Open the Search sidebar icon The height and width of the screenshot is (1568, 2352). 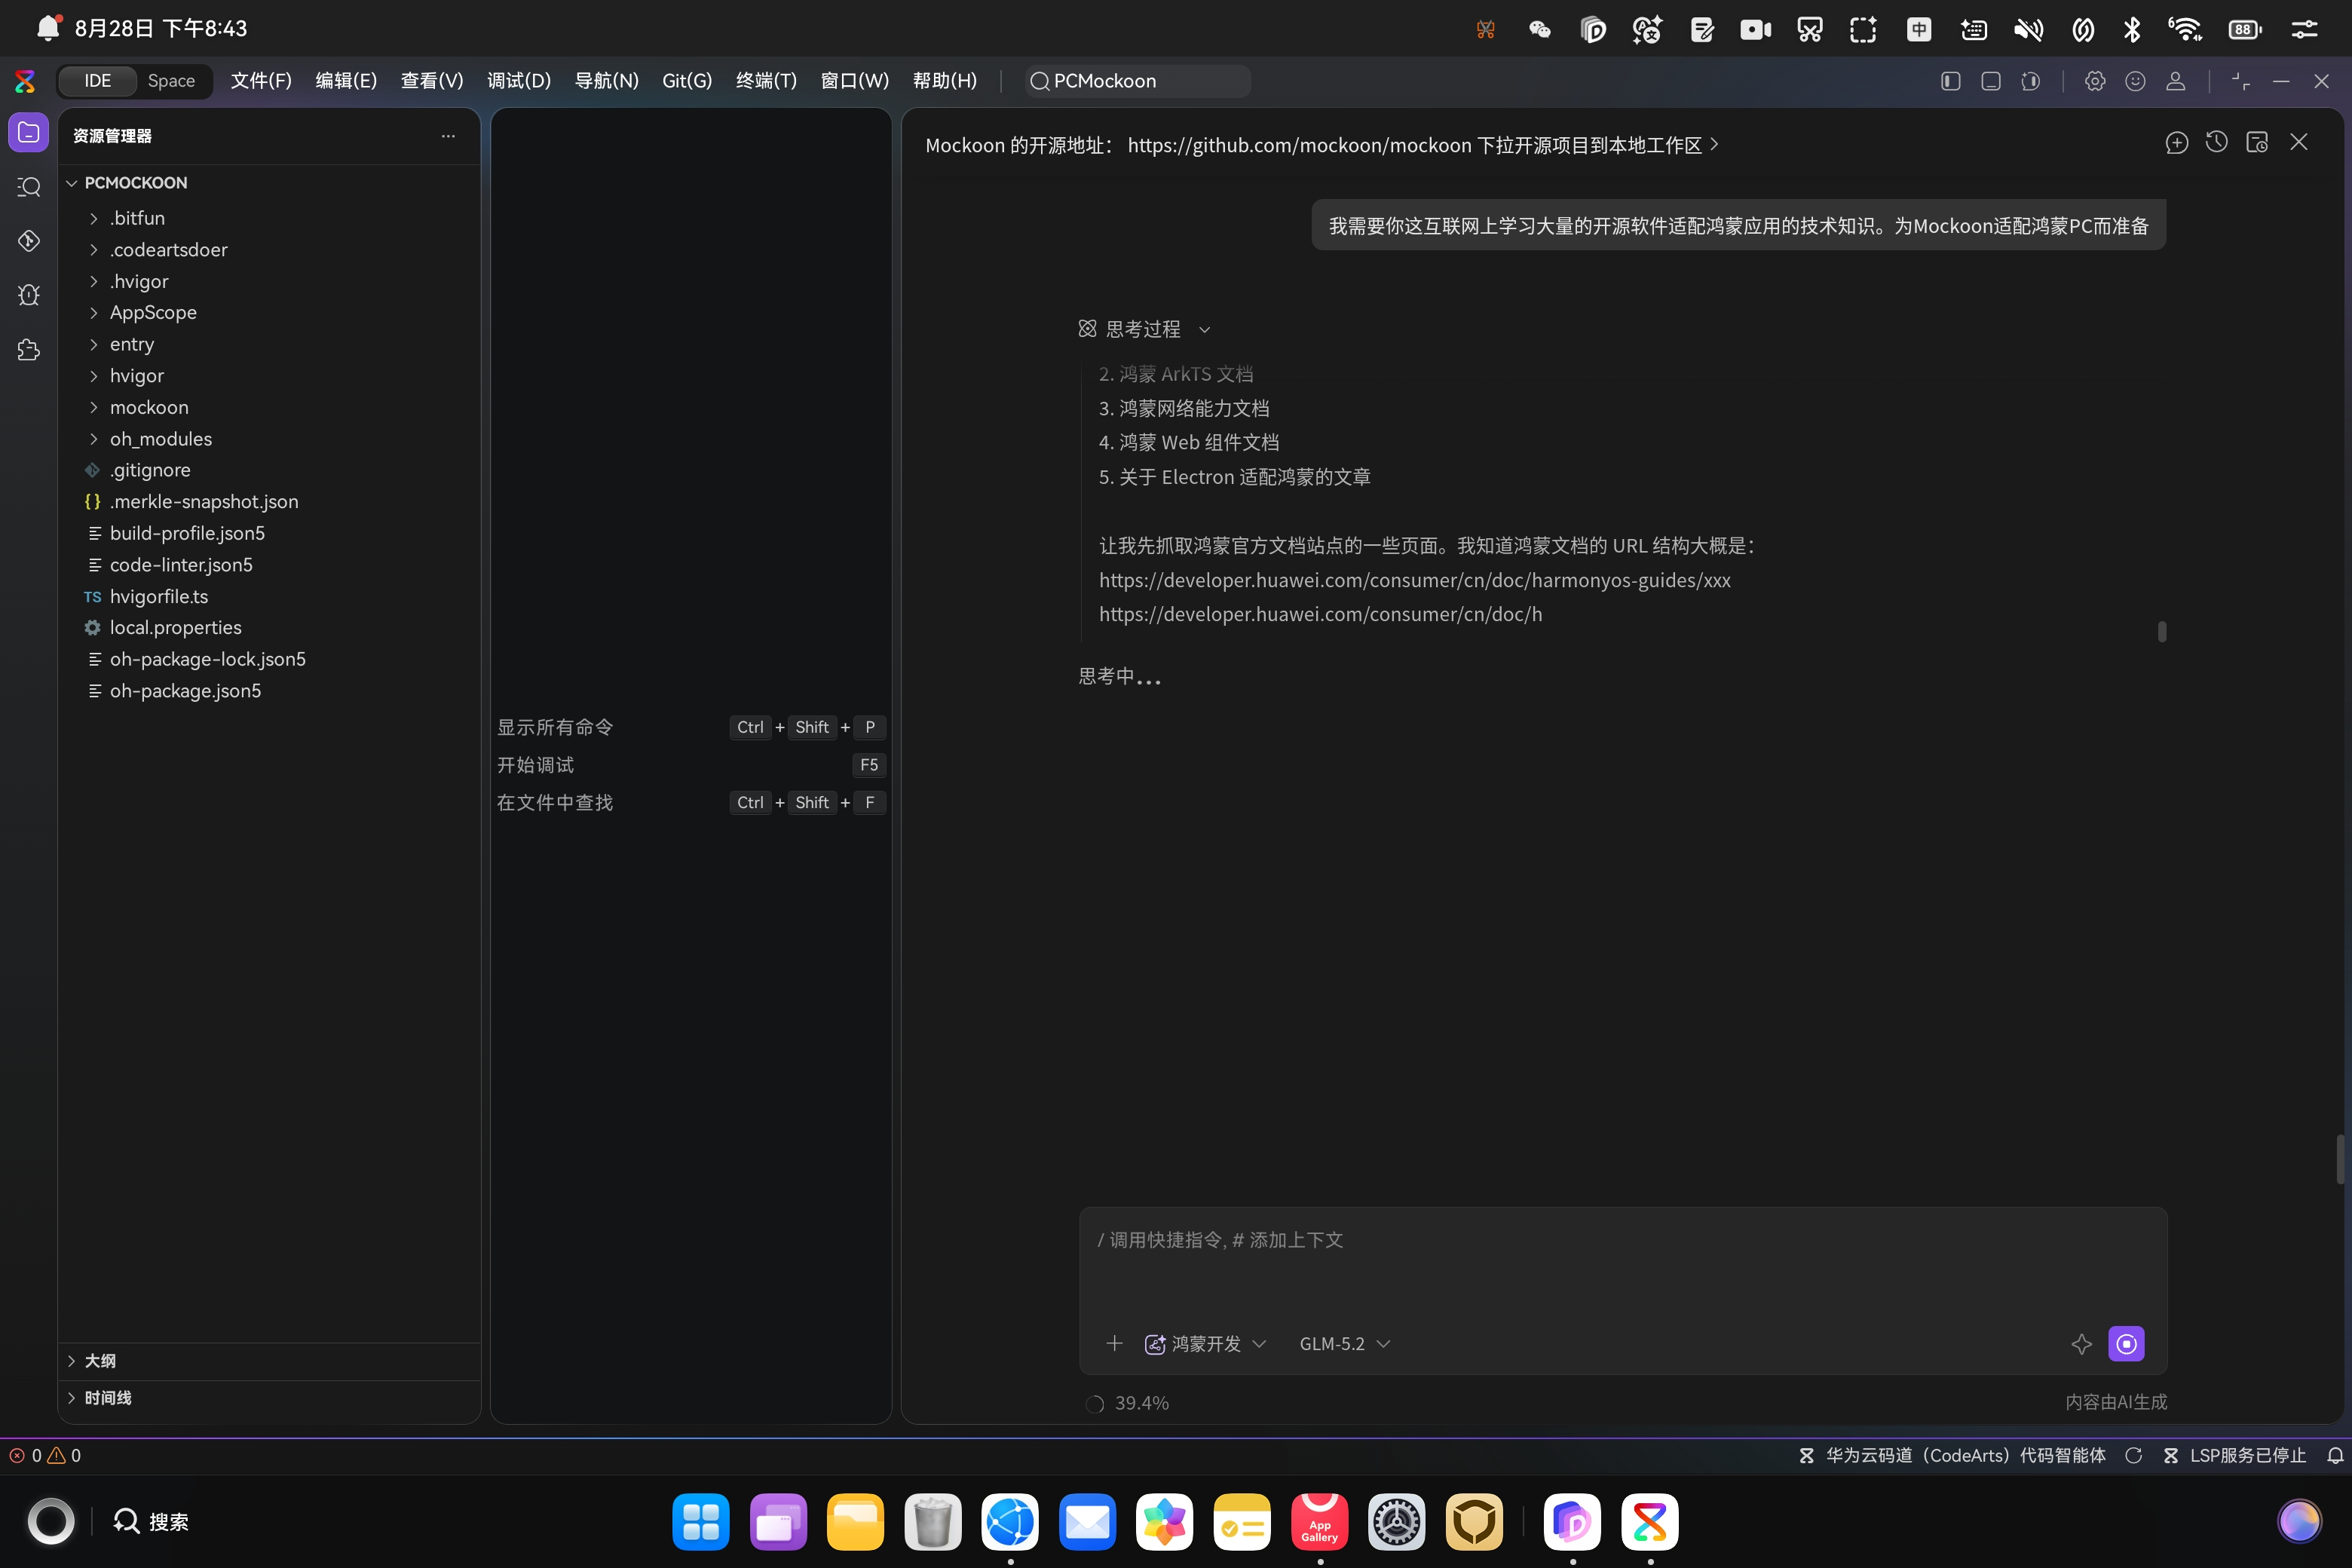29,187
